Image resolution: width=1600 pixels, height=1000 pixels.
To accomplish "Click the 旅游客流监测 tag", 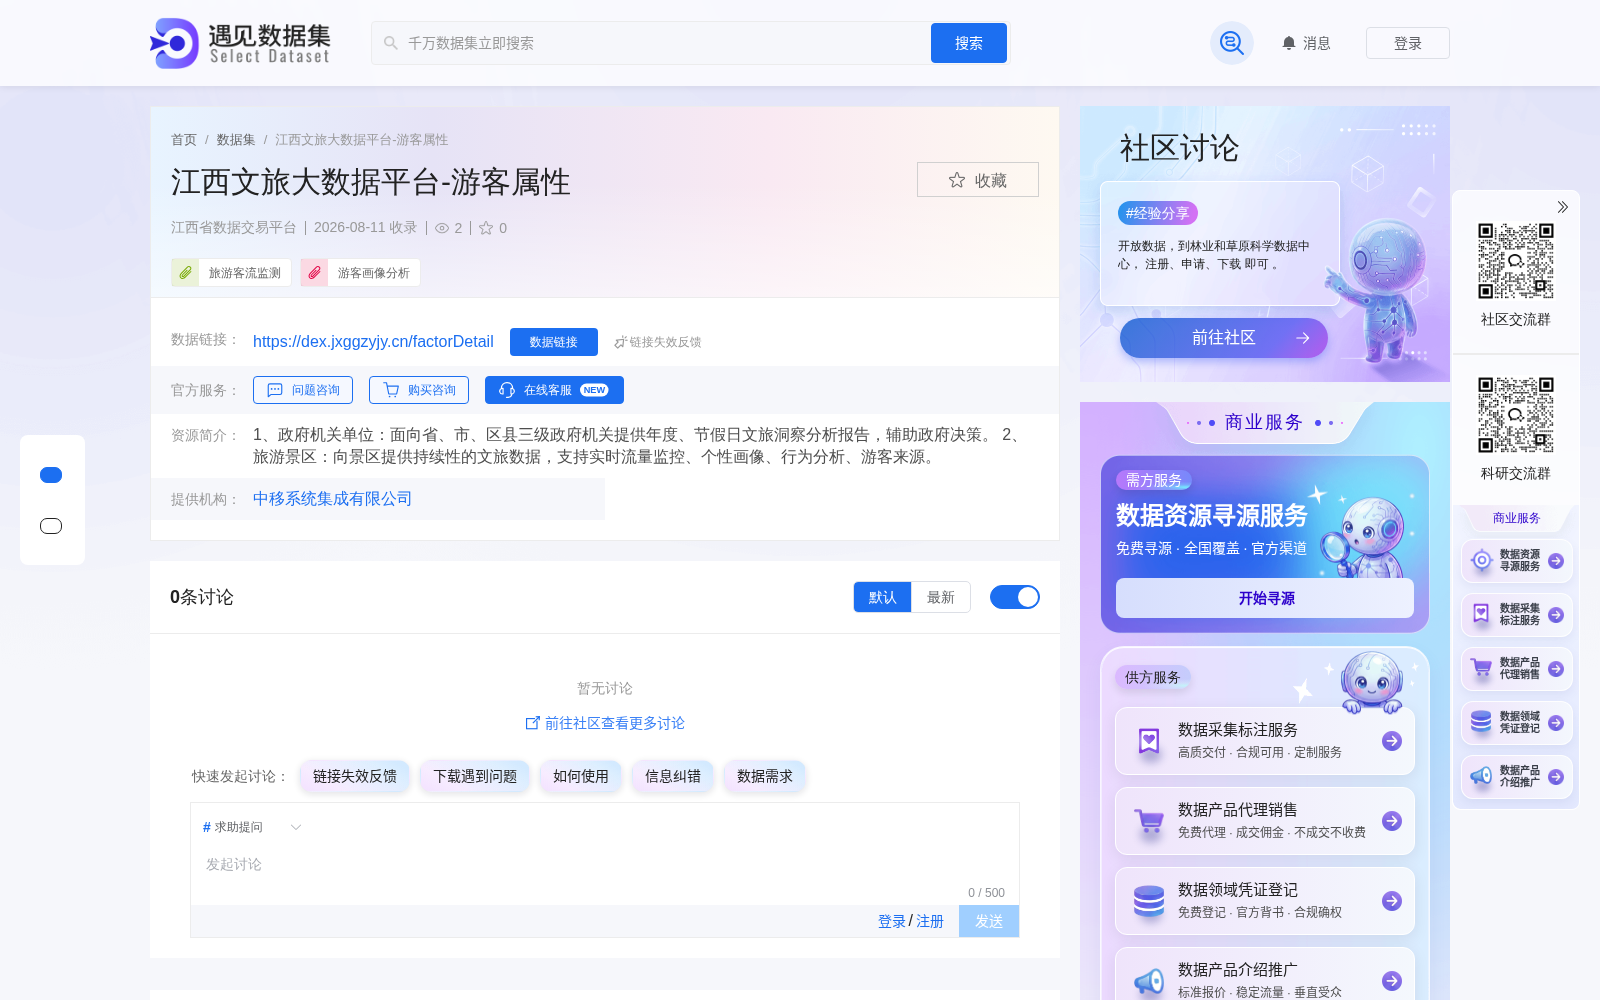I will [x=232, y=272].
